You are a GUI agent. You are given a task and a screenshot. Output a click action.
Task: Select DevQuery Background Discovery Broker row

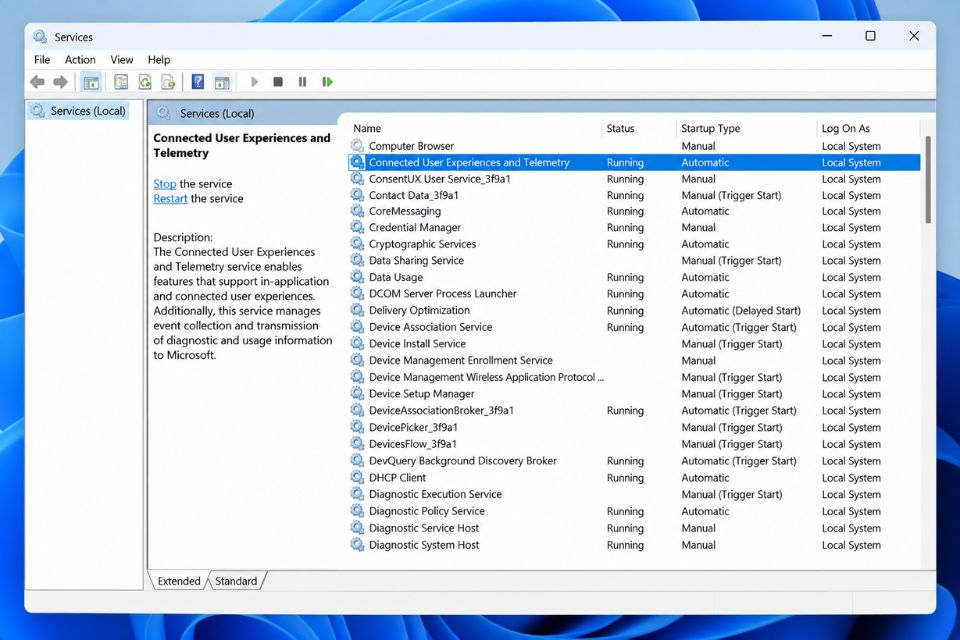[634, 461]
